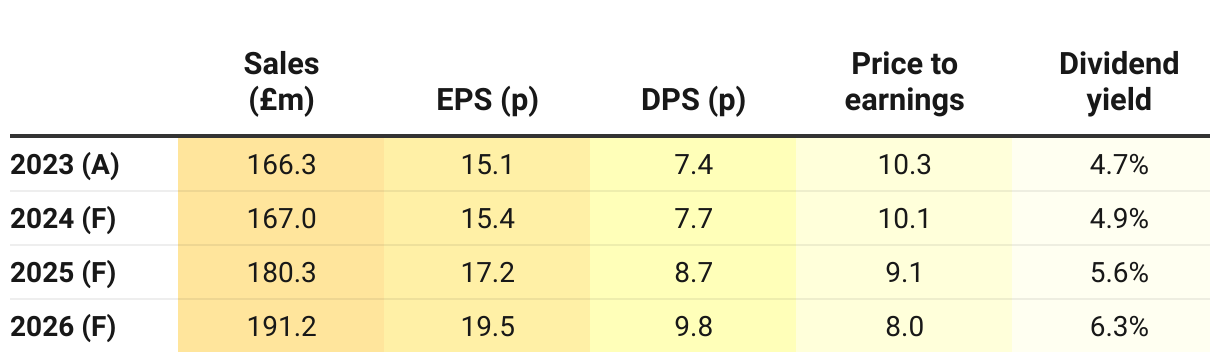Click the 6.3% dividend yield cell

coord(1116,327)
